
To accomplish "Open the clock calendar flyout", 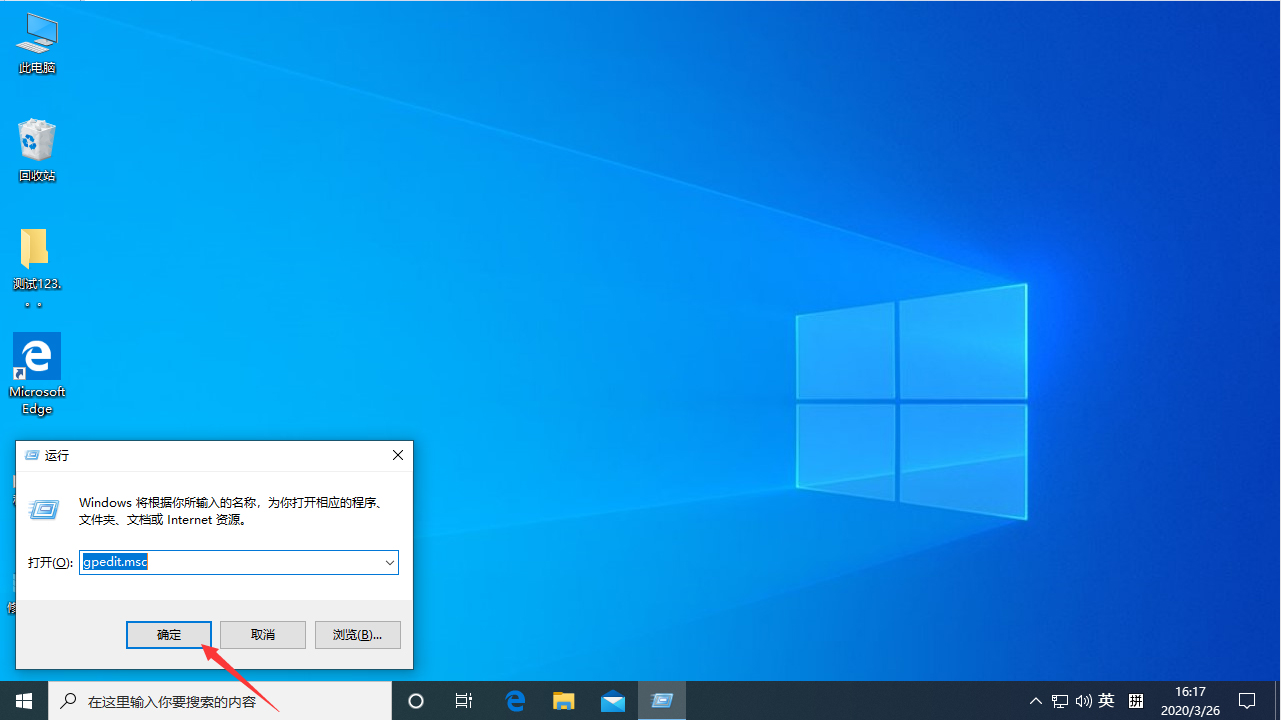I will [1189, 700].
